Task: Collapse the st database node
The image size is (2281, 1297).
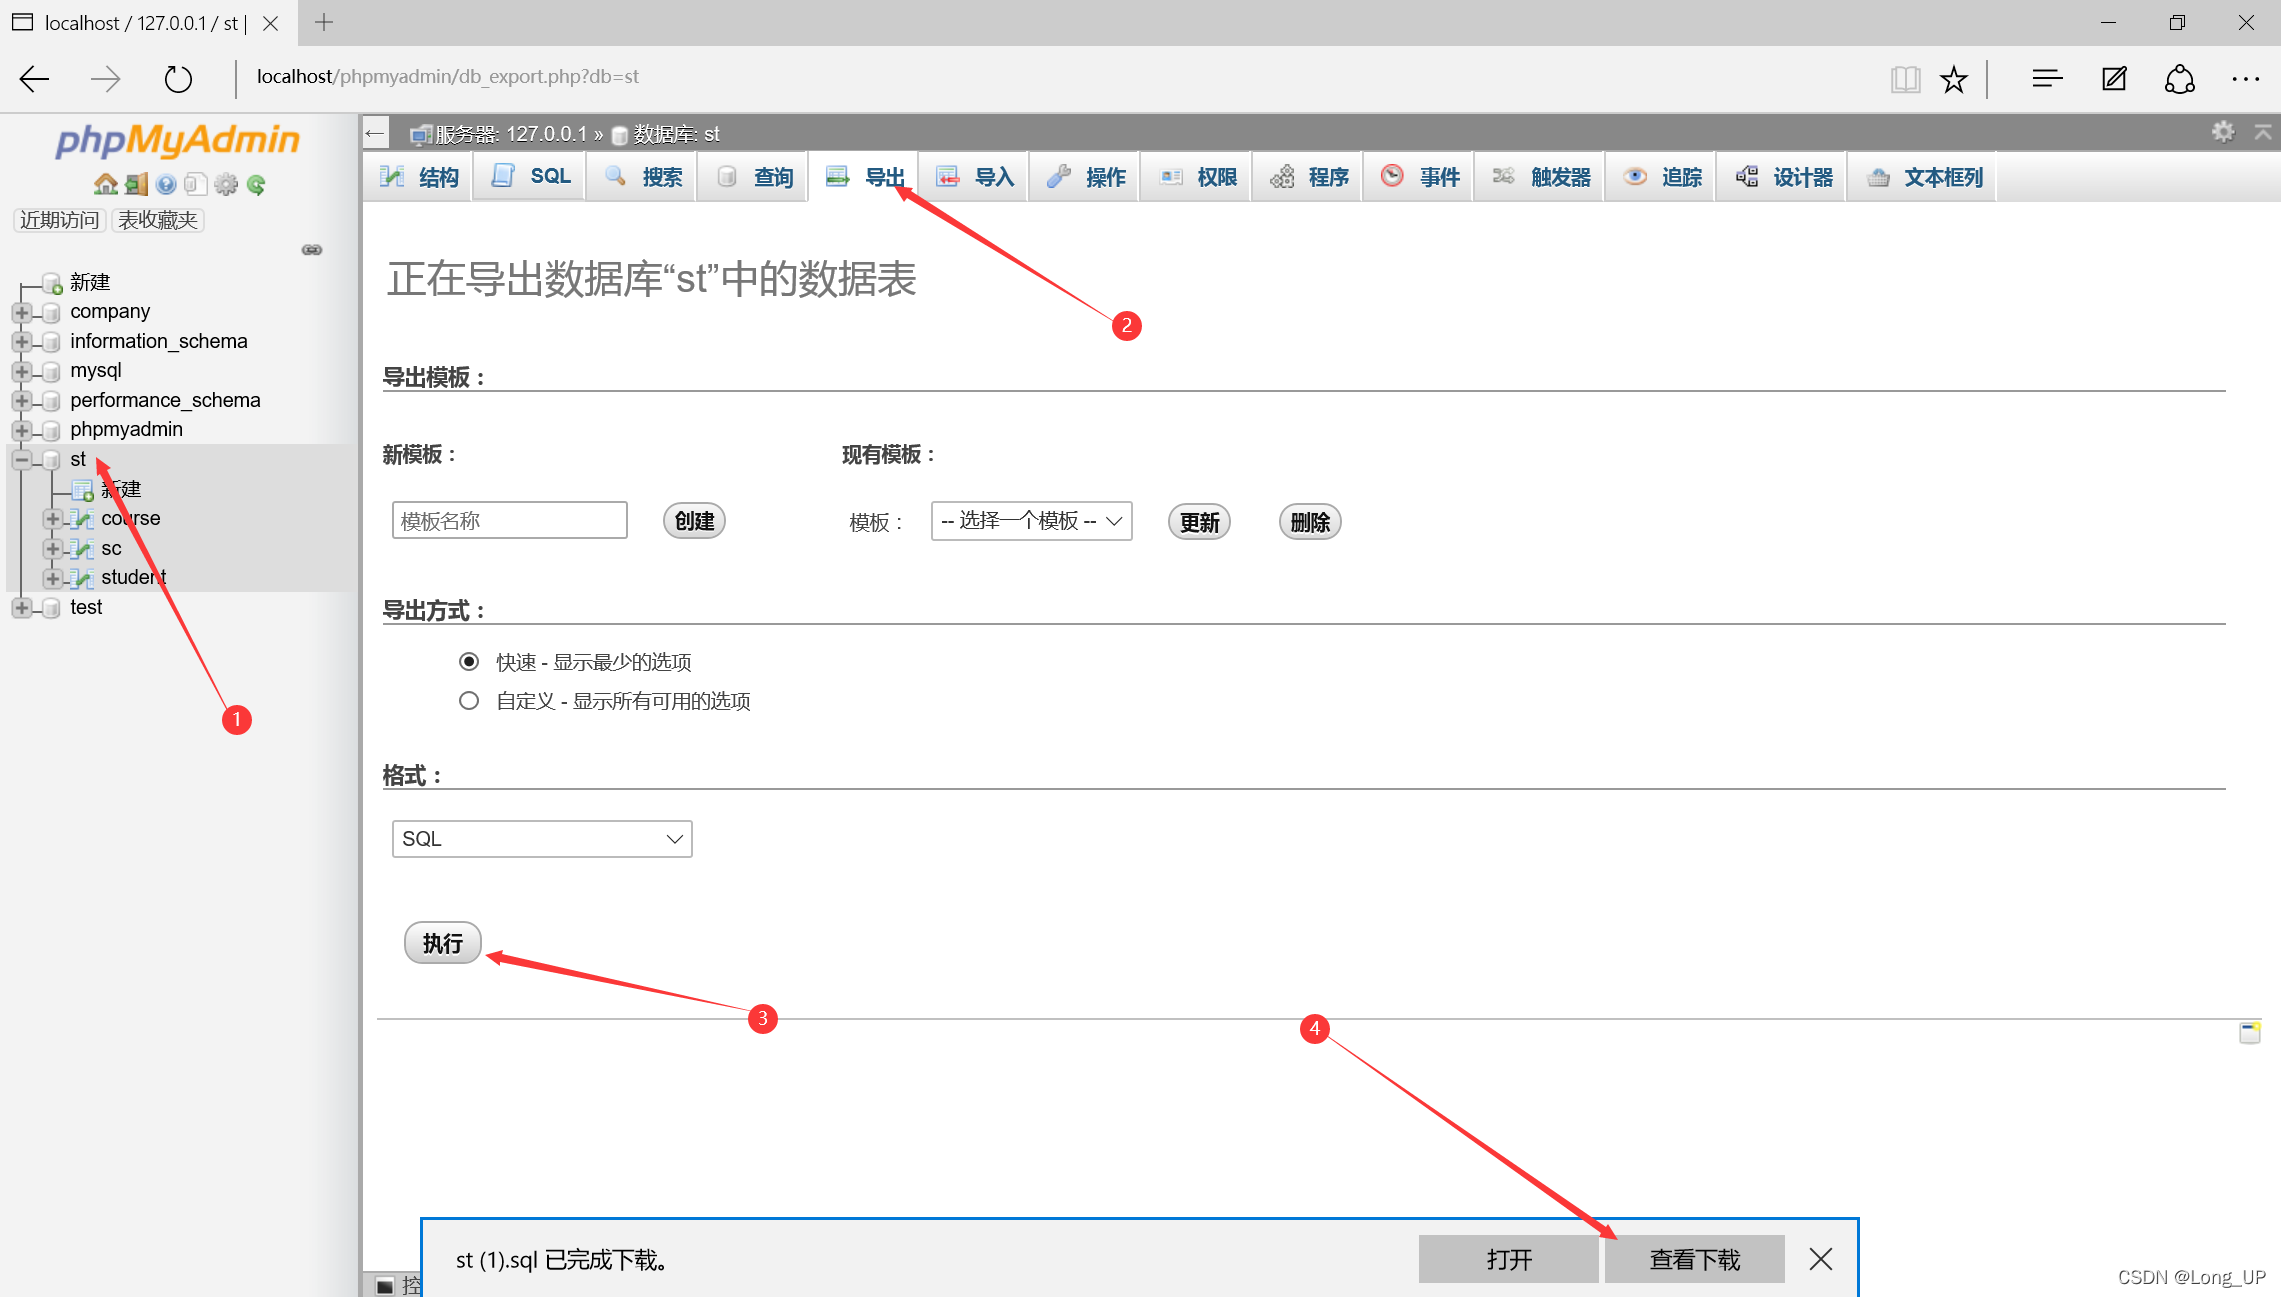Action: [x=21, y=460]
